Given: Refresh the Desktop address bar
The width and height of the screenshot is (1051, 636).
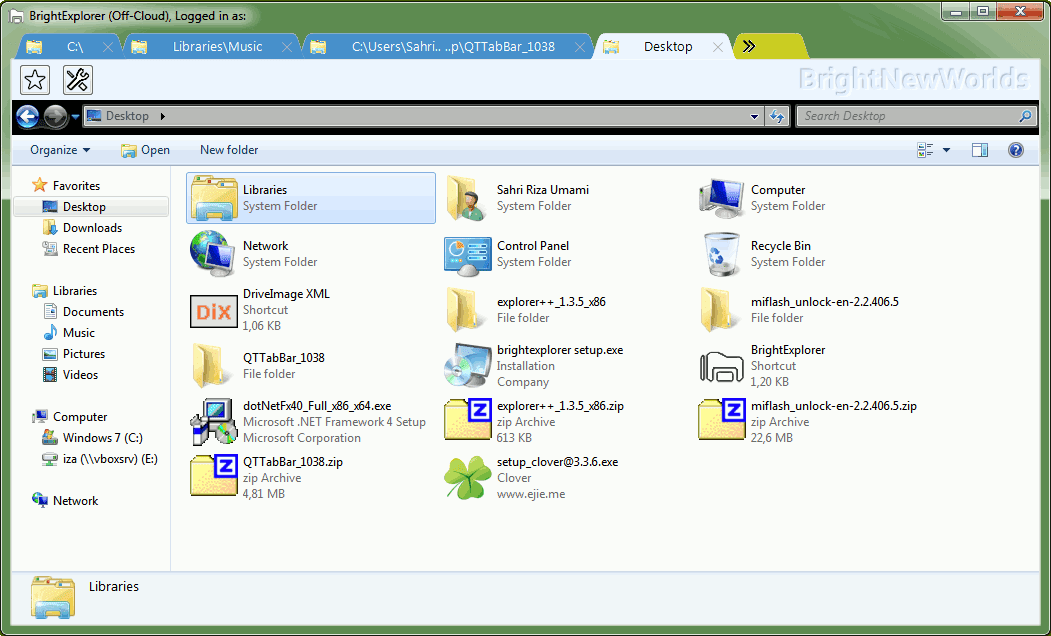Looking at the screenshot, I should pyautogui.click(x=777, y=116).
